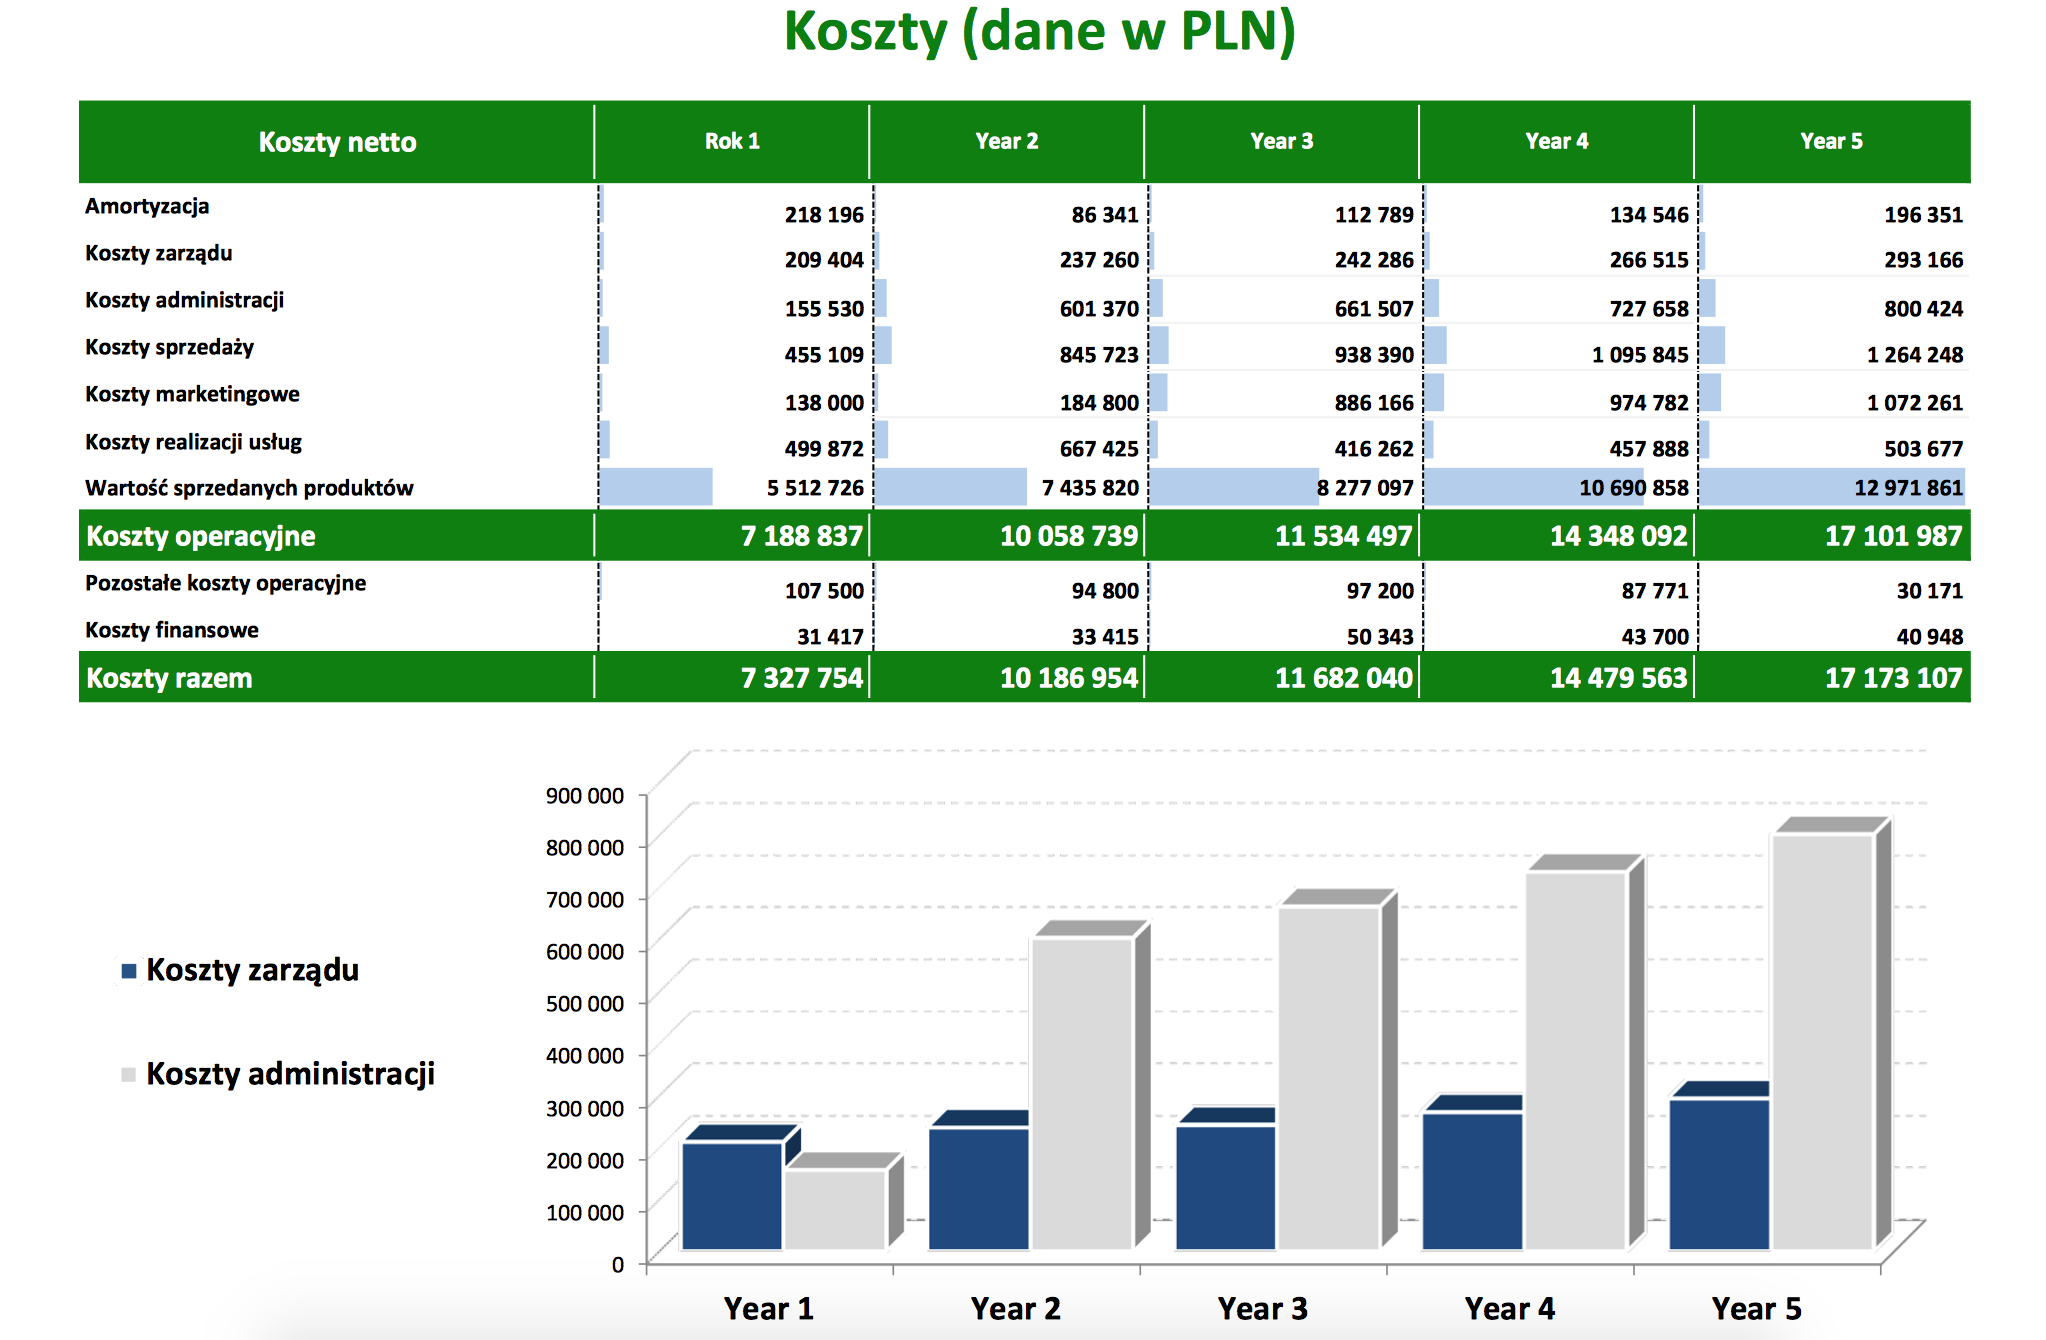Select the cell with value 218 196
The image size is (2046, 1340).
(824, 215)
